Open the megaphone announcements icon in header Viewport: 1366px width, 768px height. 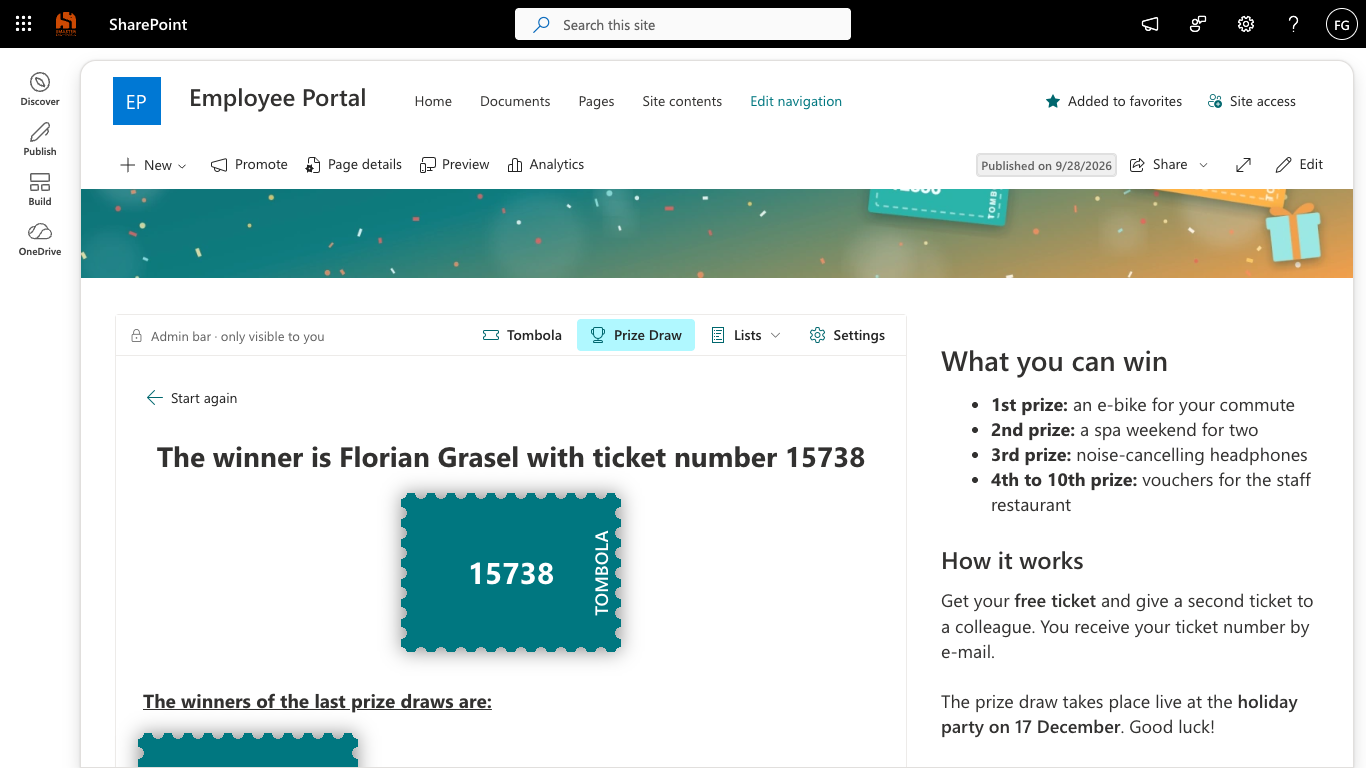click(1150, 24)
